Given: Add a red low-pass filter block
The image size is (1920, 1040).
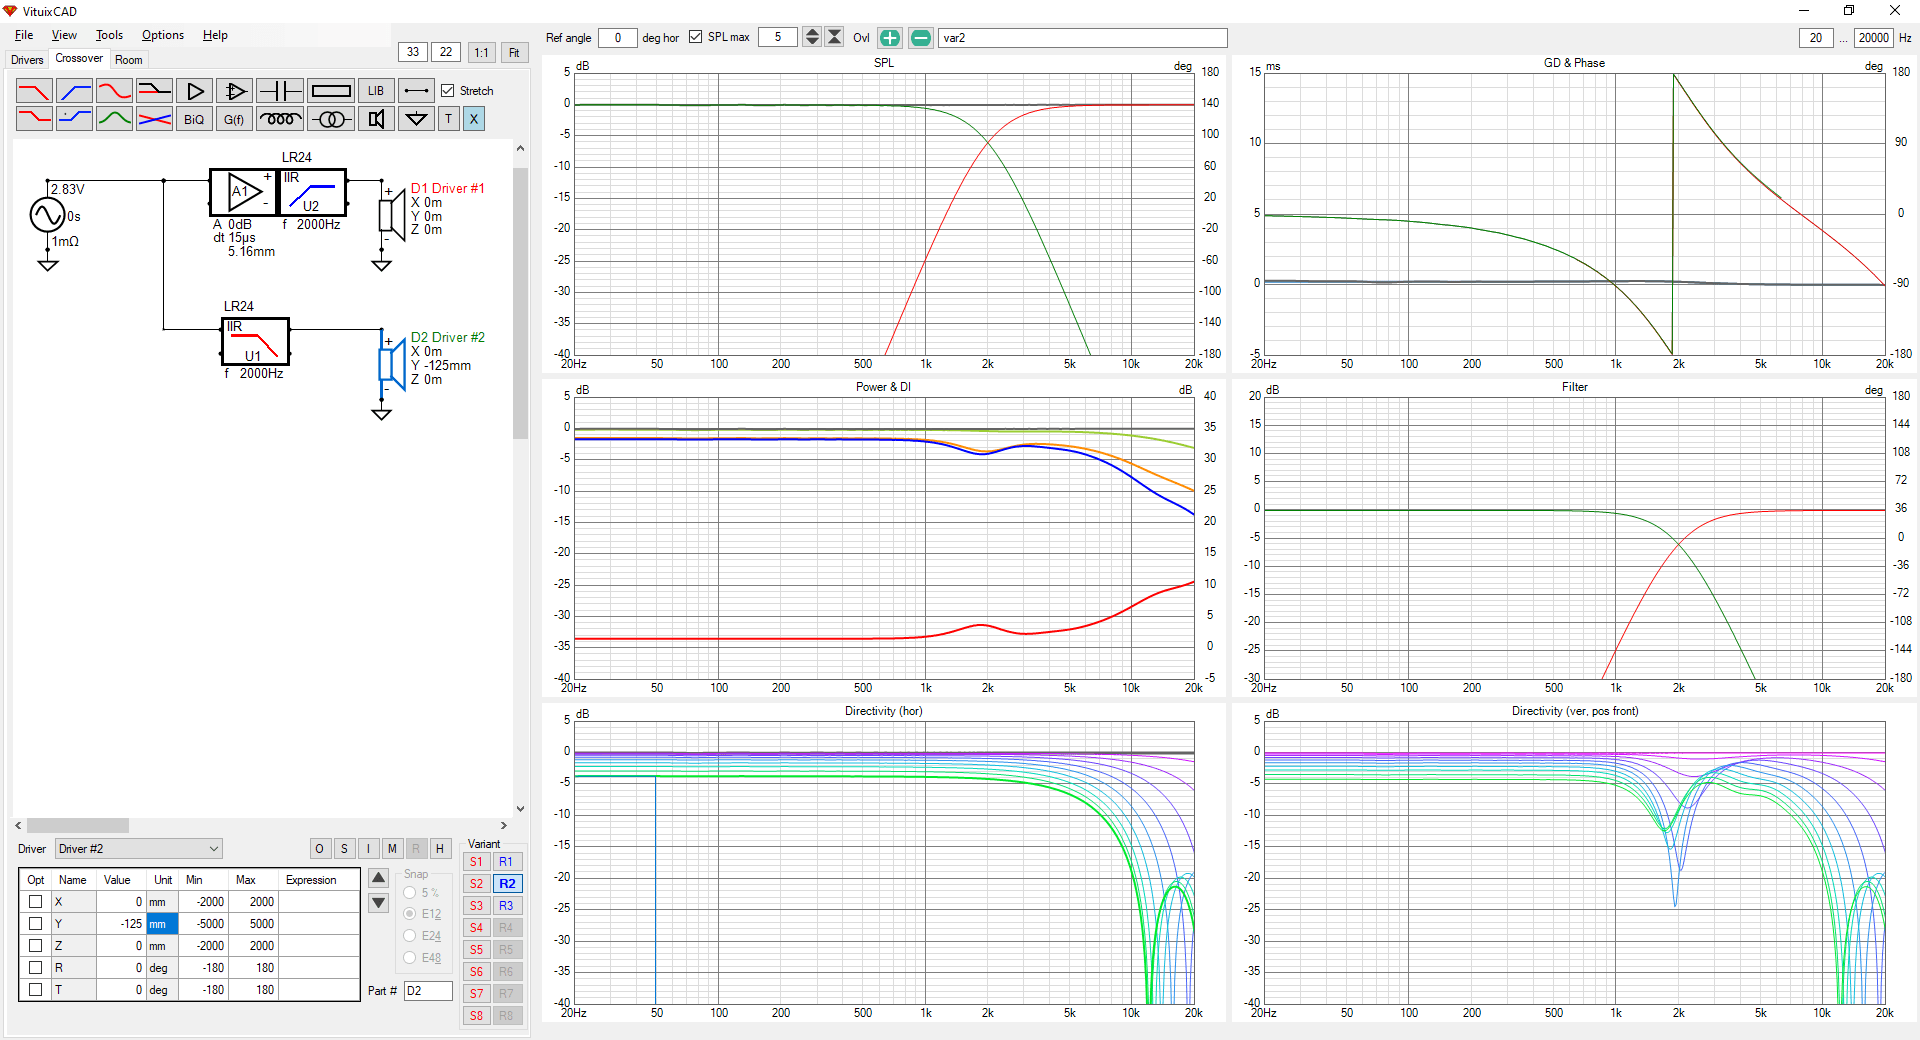Looking at the screenshot, I should tap(34, 91).
